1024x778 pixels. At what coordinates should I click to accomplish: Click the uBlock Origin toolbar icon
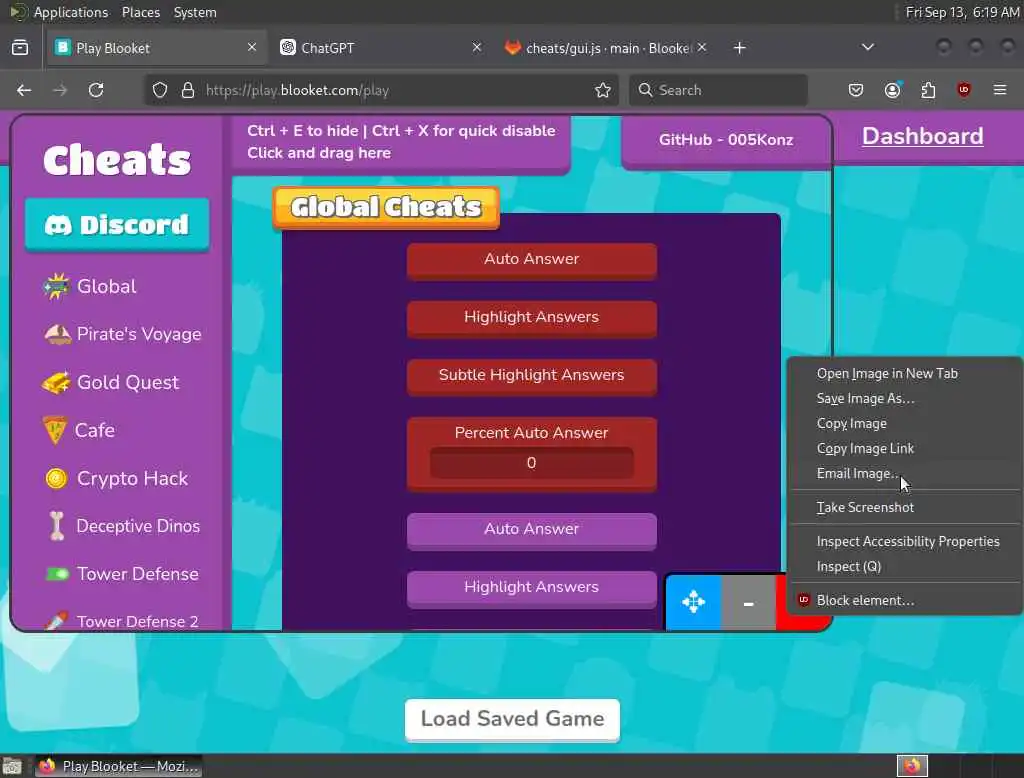(x=963, y=90)
